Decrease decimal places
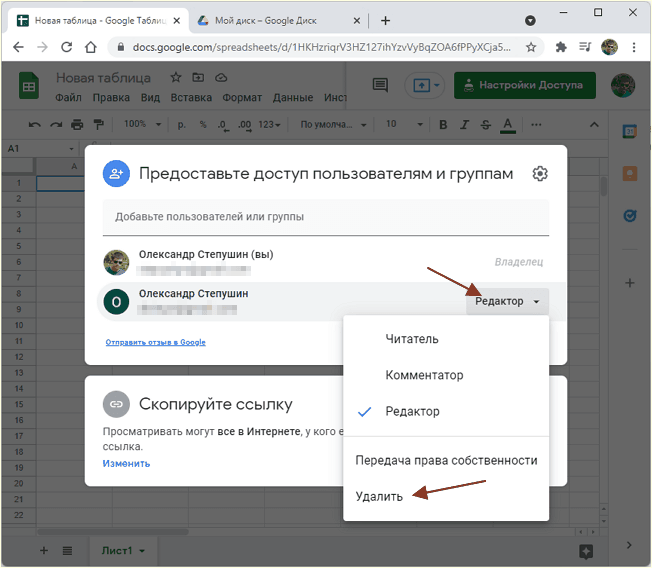 pyautogui.click(x=223, y=125)
